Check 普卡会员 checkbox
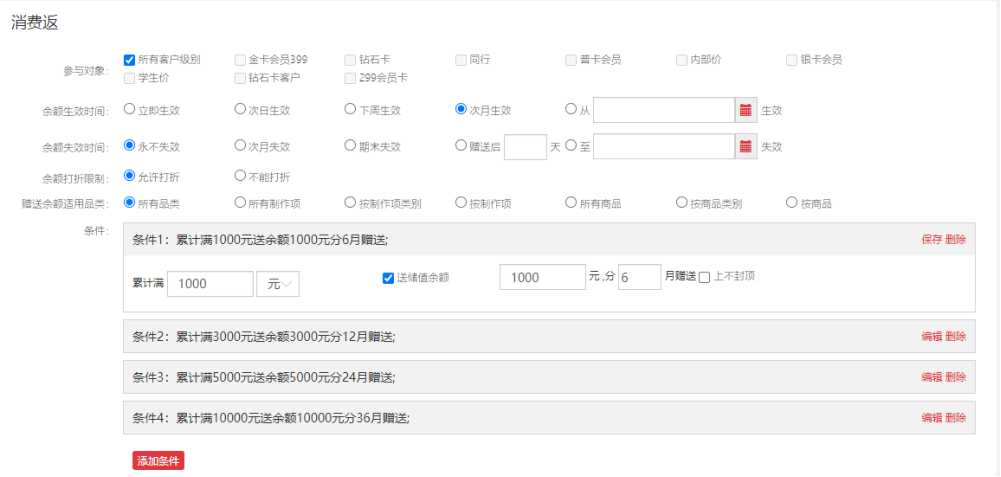 pyautogui.click(x=571, y=60)
